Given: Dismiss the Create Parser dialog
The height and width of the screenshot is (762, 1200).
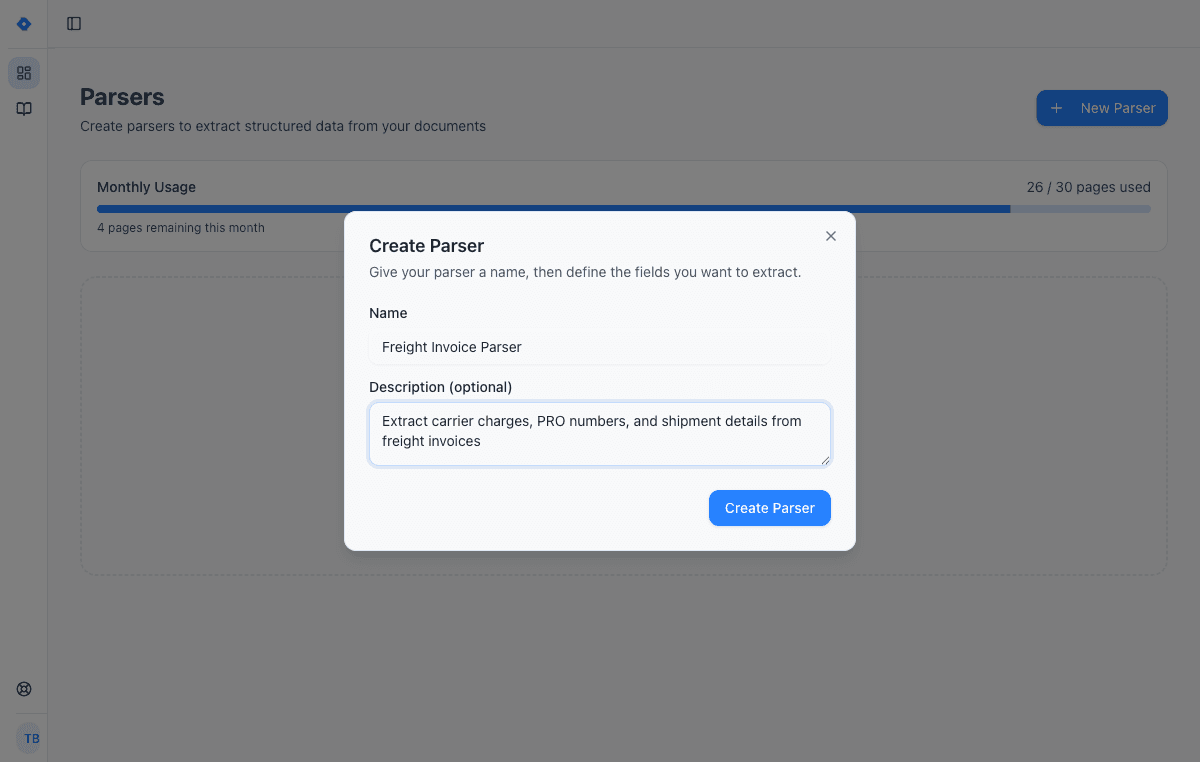Looking at the screenshot, I should coord(830,236).
